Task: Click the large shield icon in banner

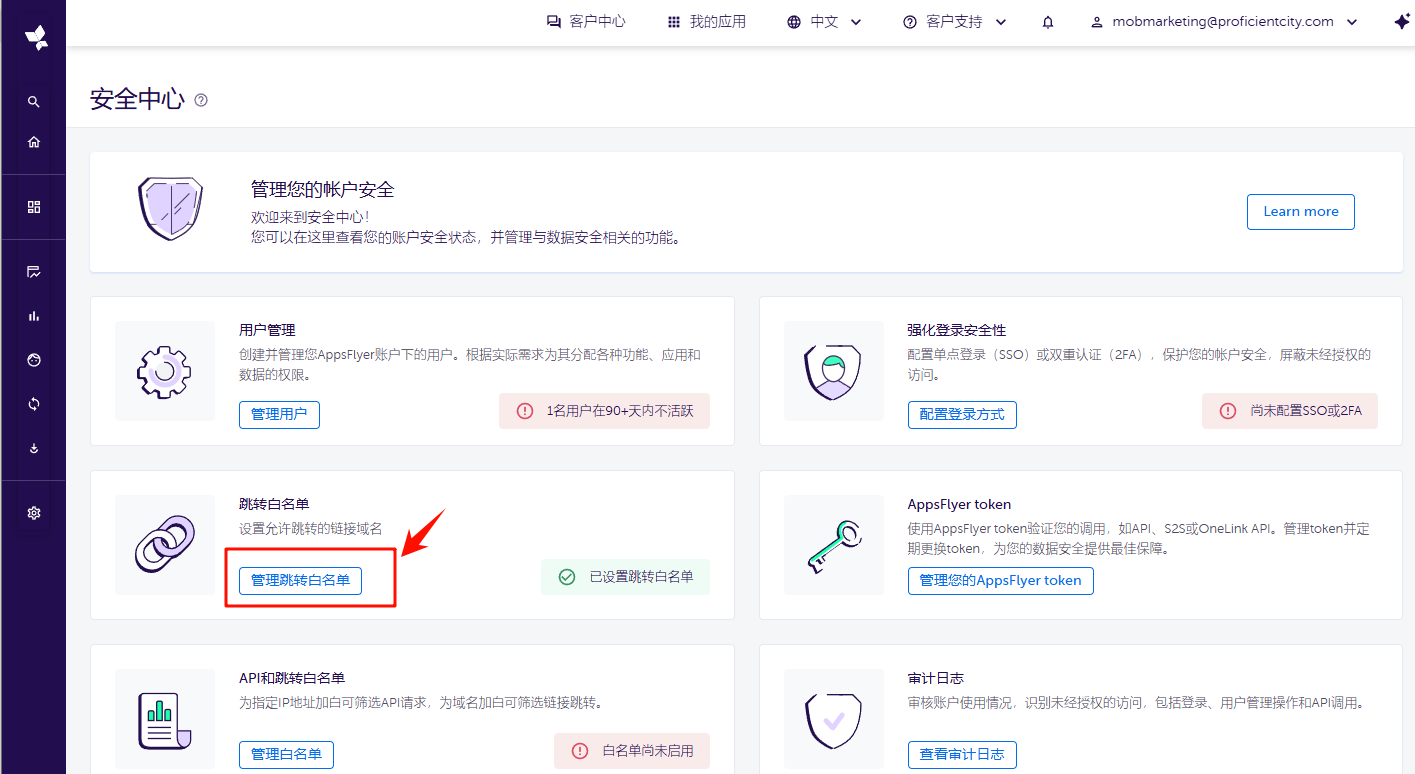Action: tap(170, 209)
